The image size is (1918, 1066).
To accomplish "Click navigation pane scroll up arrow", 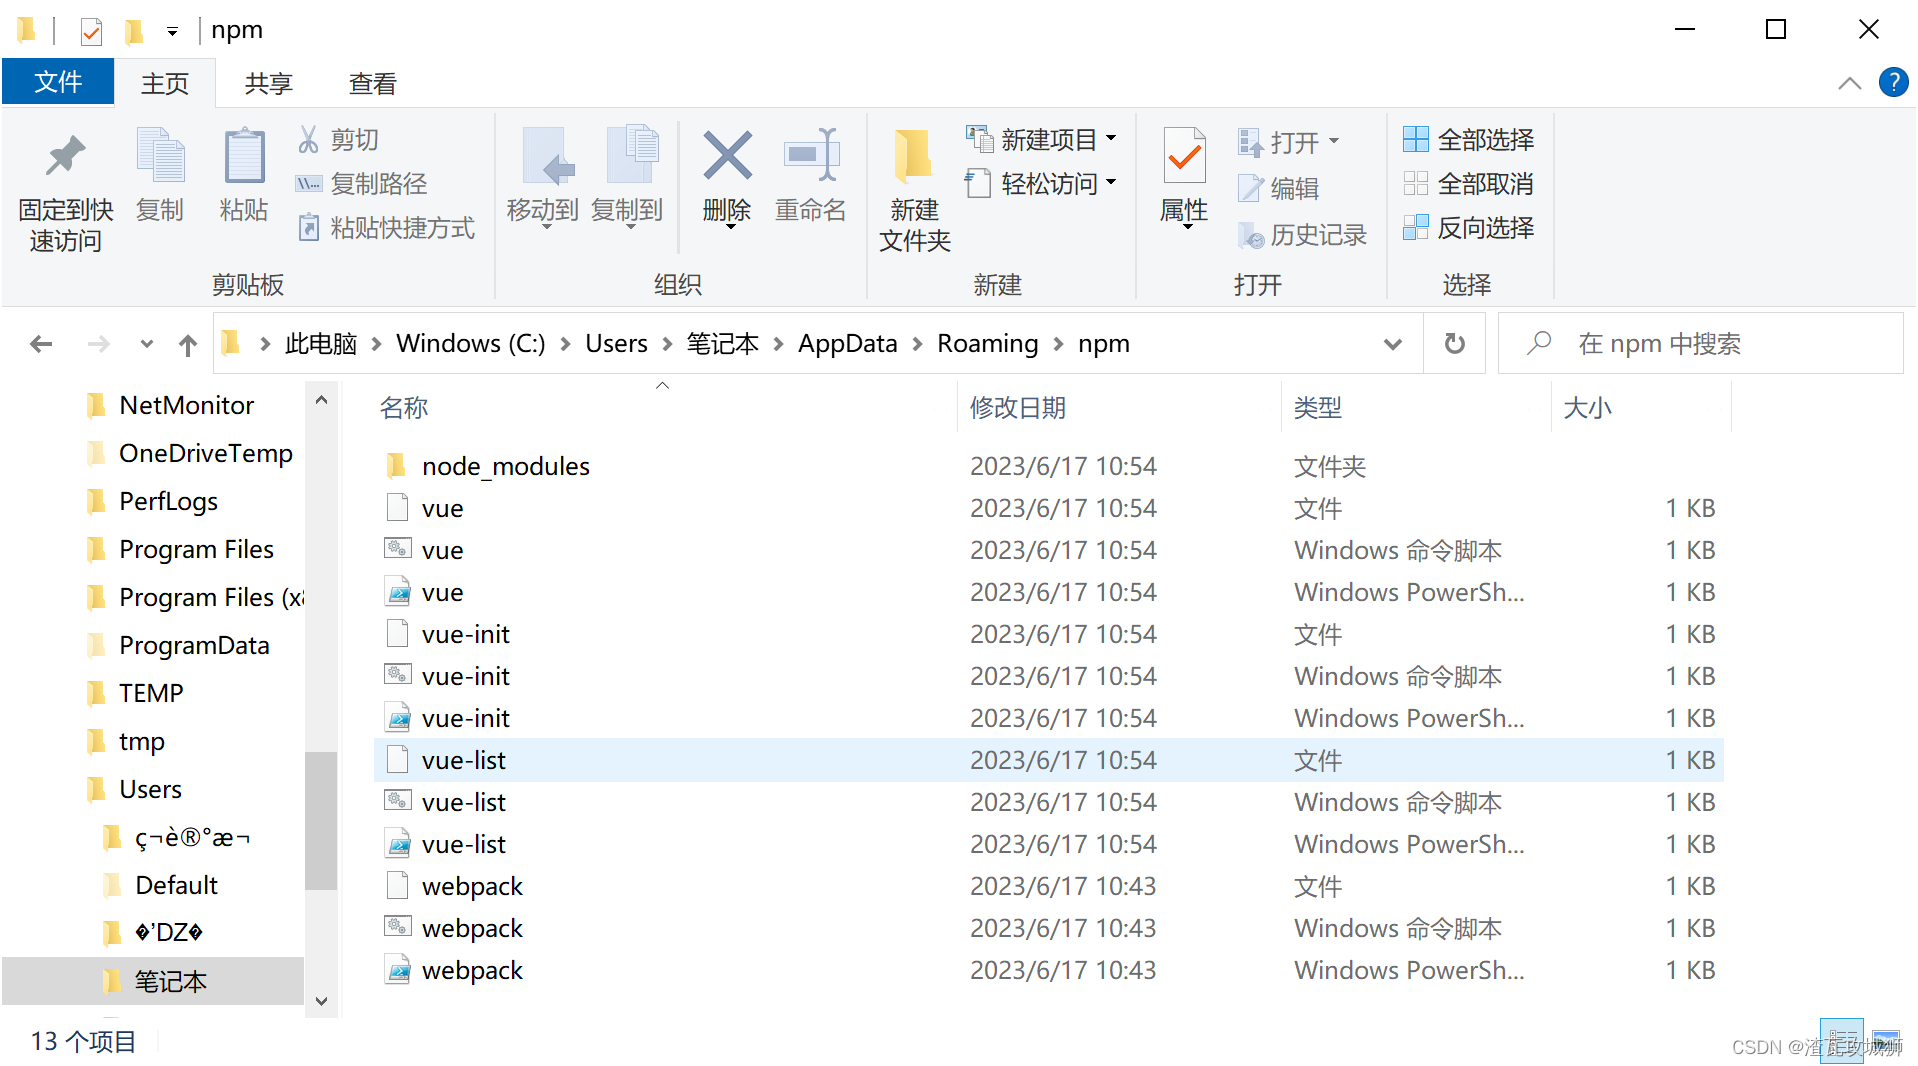I will point(321,400).
